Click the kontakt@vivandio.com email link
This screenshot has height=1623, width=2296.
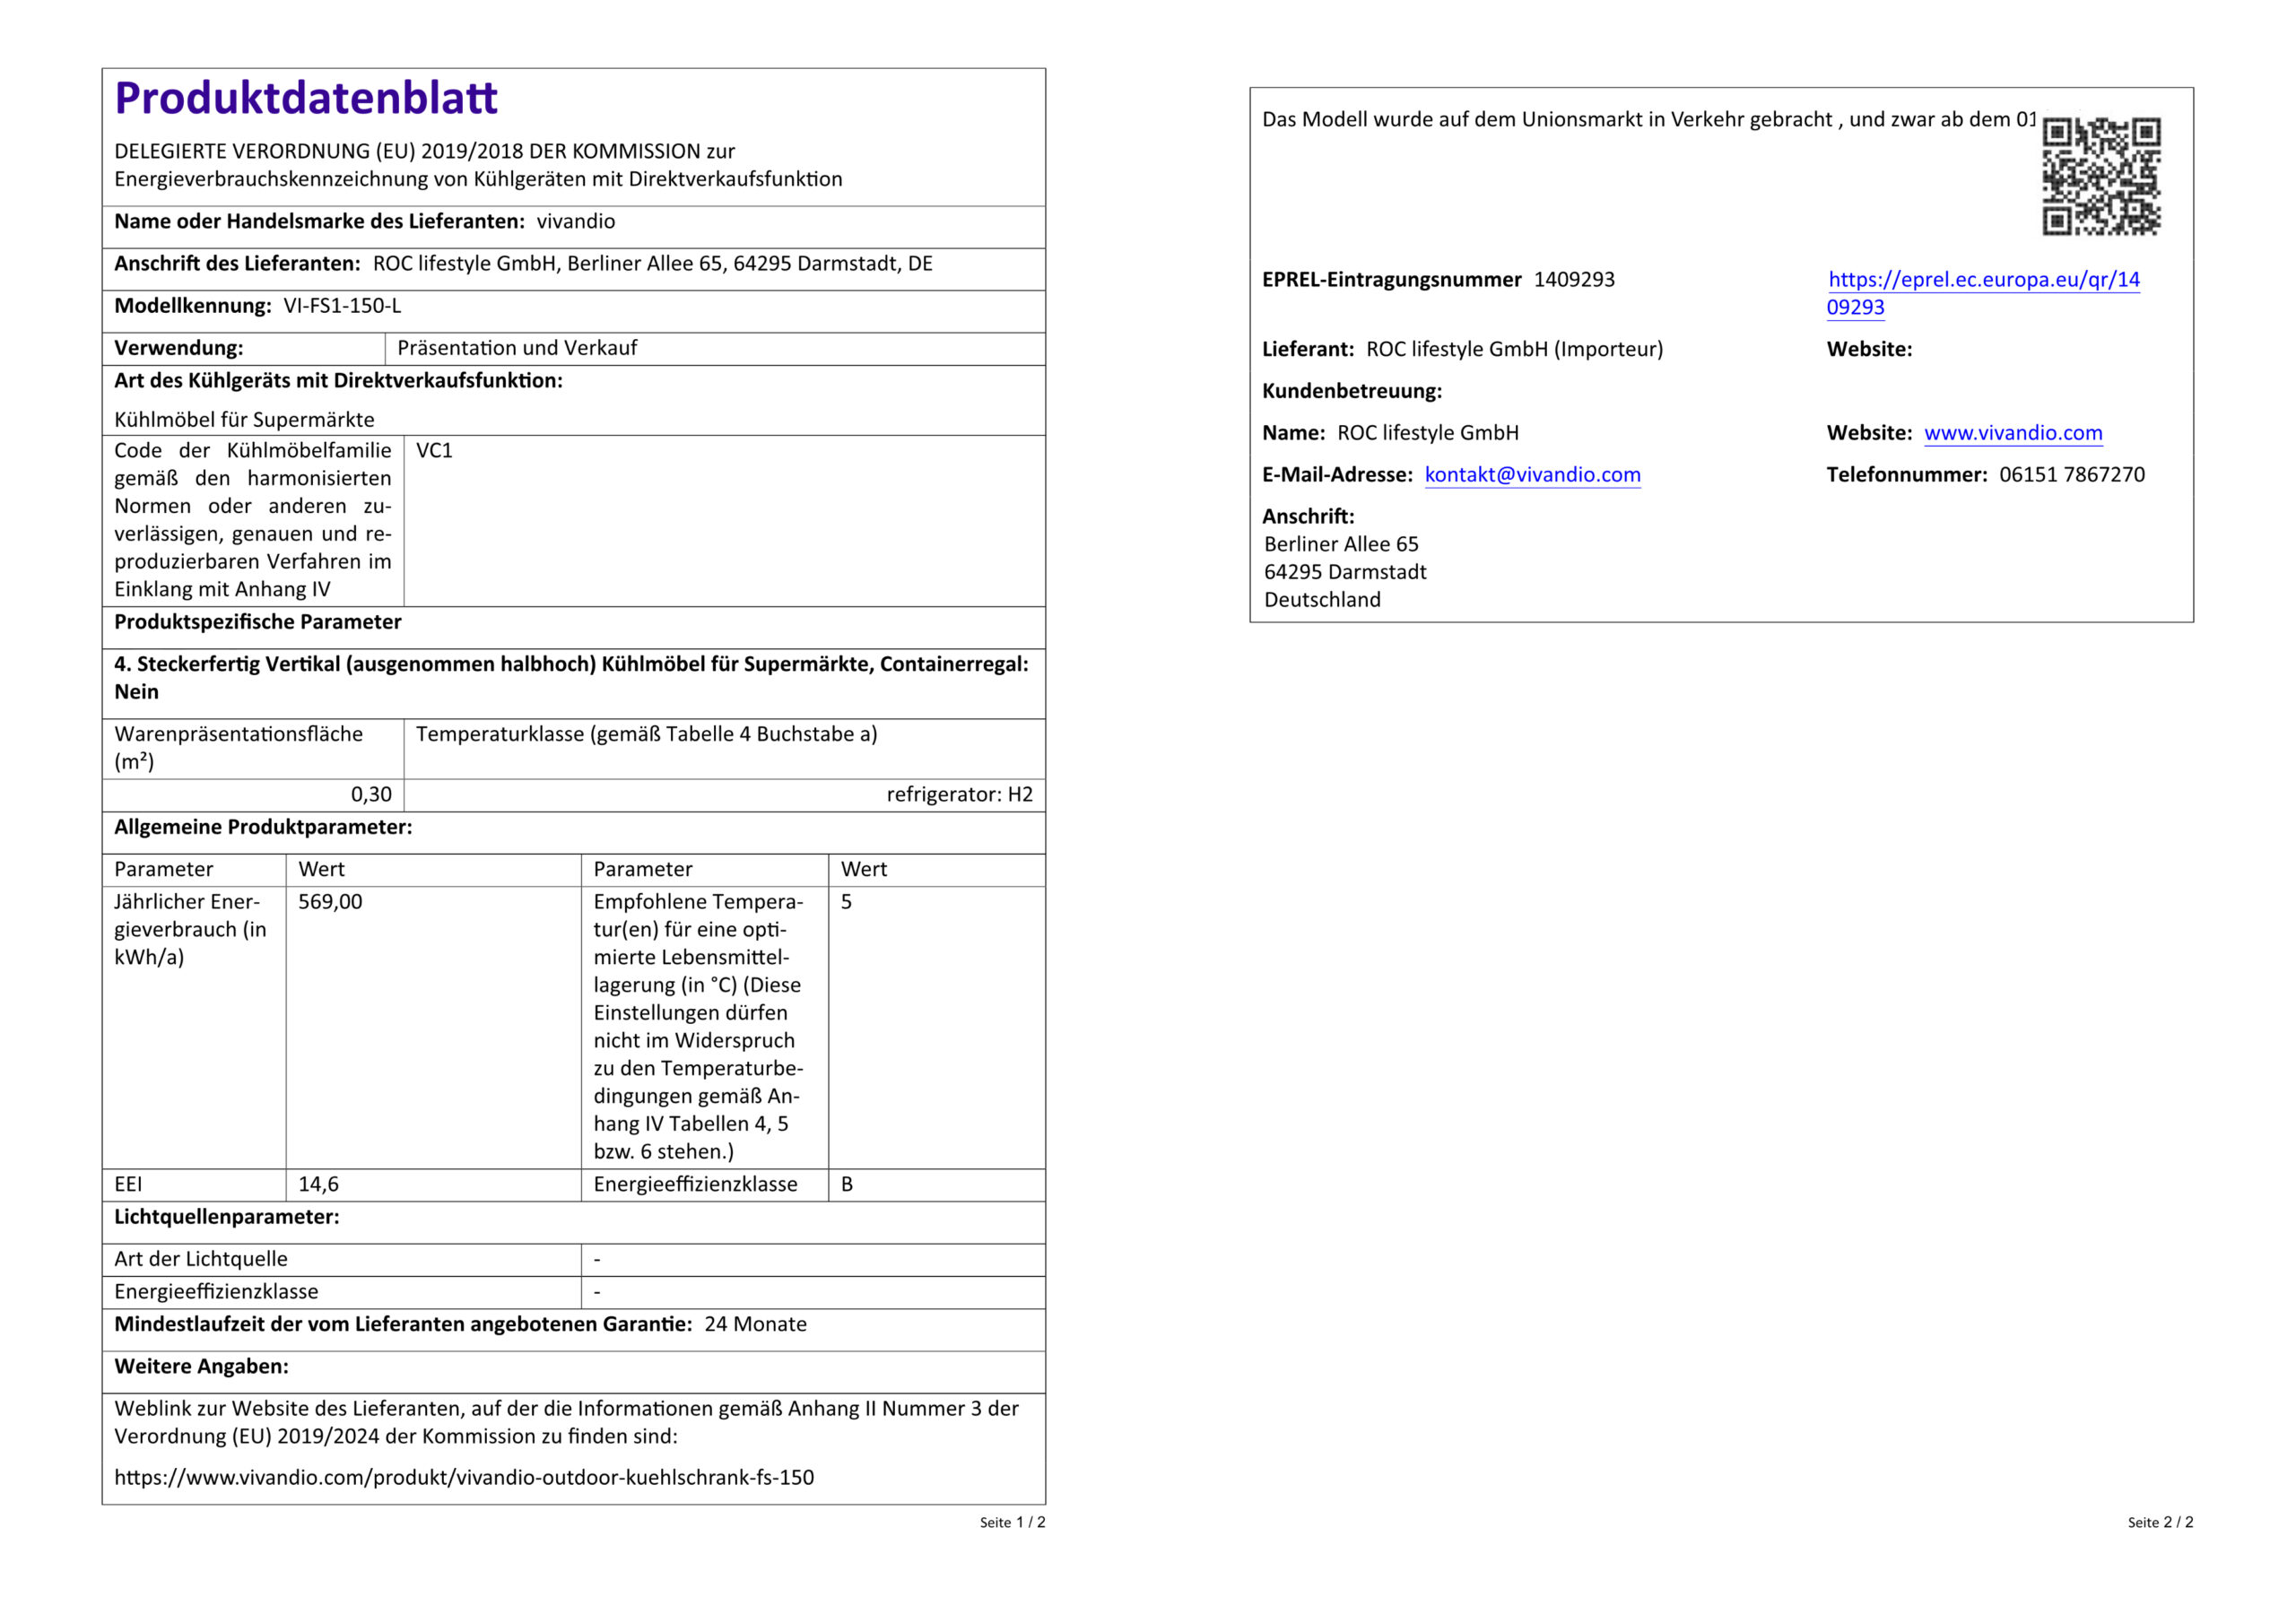(x=1532, y=475)
